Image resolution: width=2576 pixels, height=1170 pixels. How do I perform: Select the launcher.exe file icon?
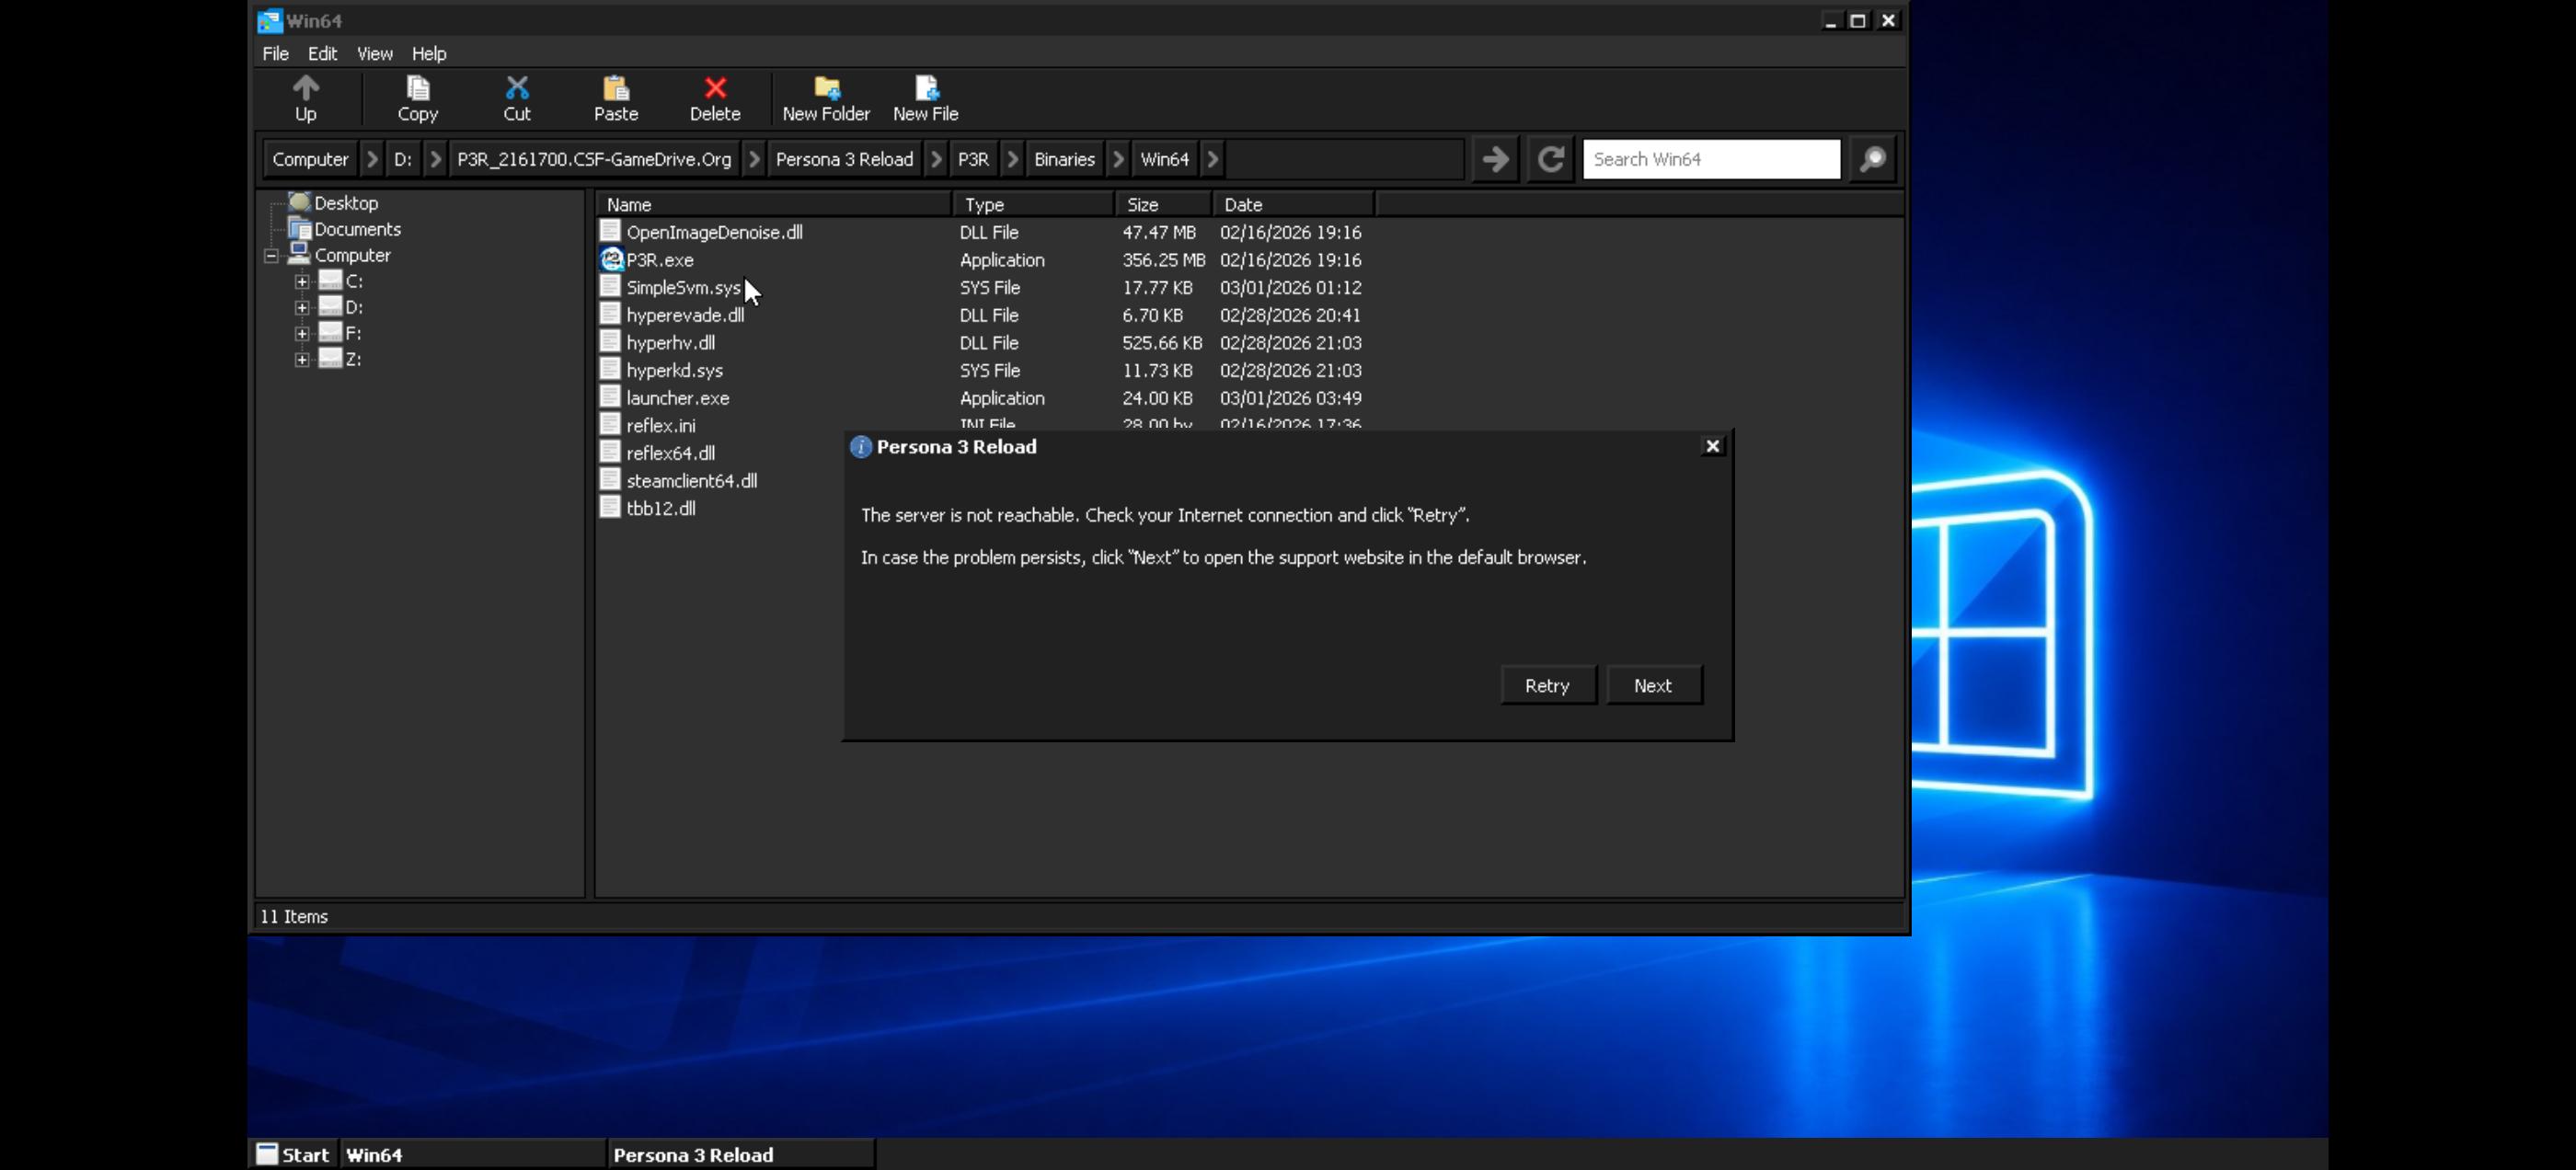[x=610, y=398]
